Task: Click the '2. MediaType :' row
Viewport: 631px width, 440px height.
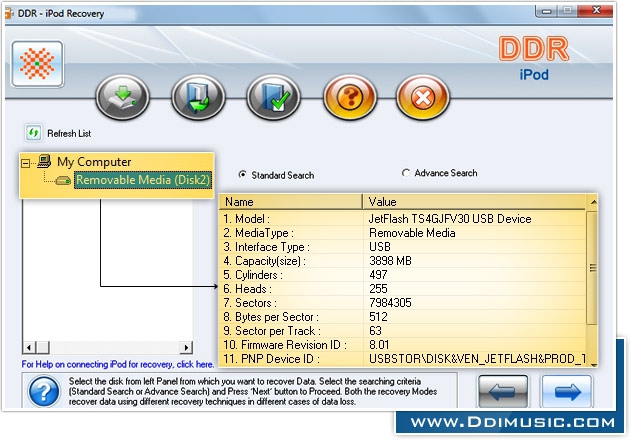Action: pyautogui.click(x=402, y=233)
